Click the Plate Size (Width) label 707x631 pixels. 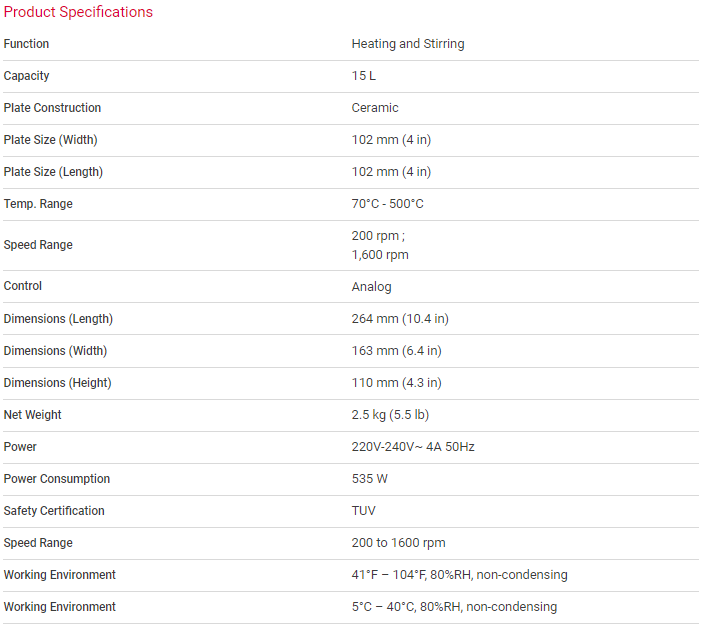click(50, 140)
